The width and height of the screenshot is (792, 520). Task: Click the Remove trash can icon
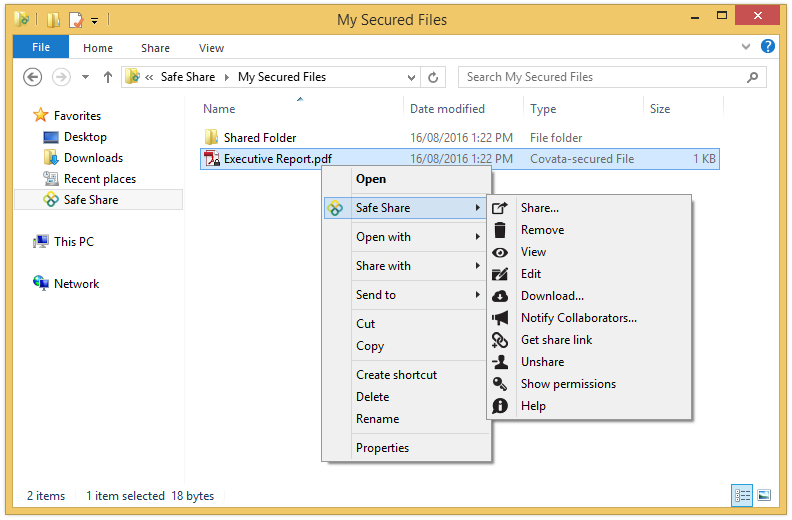pos(501,230)
